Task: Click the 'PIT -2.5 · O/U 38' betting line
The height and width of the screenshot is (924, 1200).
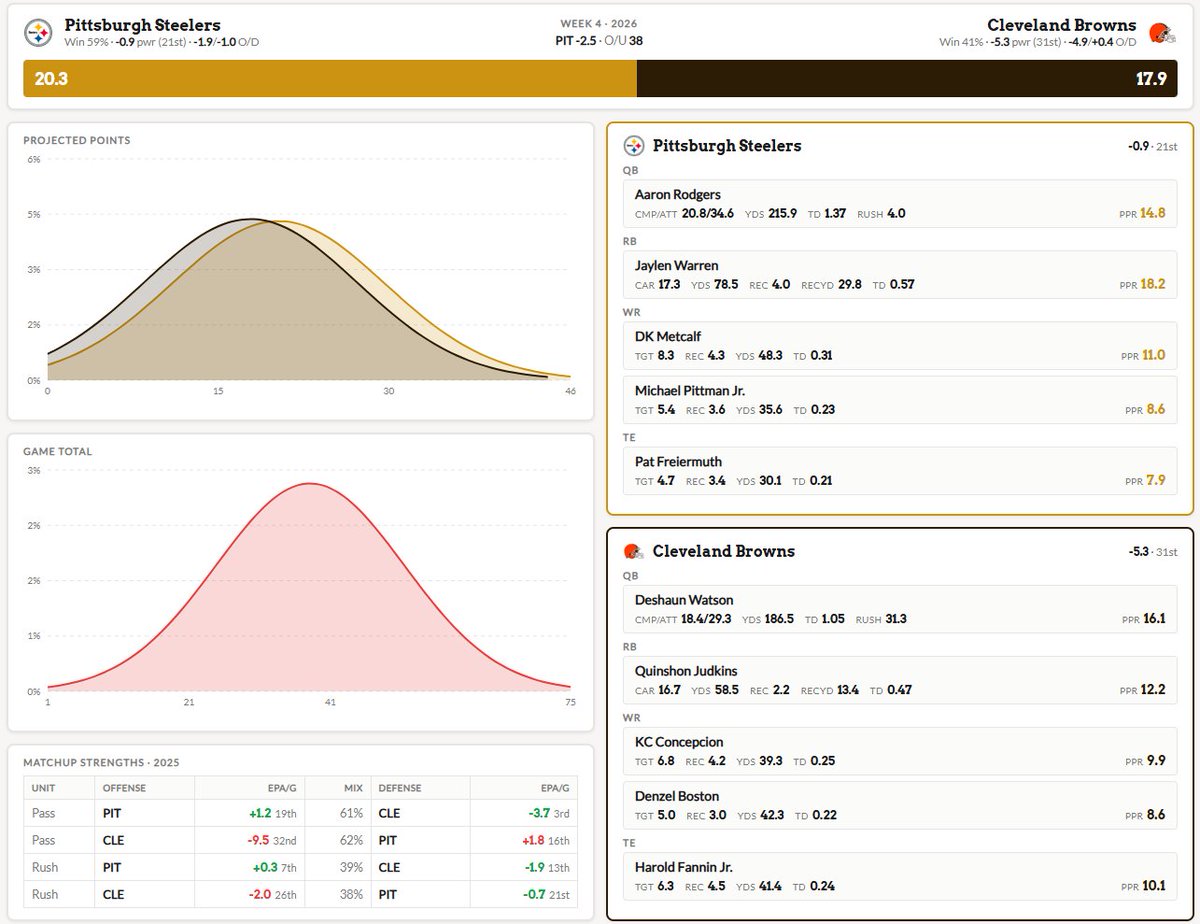Action: 599,41
